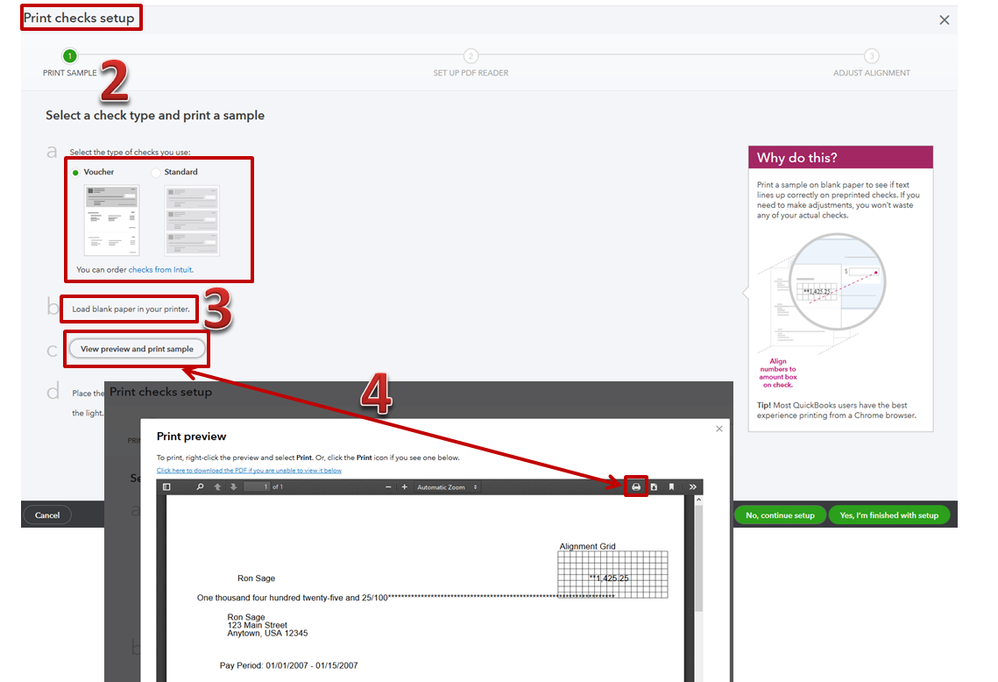Zoom in with the plus icon
This screenshot has width=998, height=682.
[404, 487]
